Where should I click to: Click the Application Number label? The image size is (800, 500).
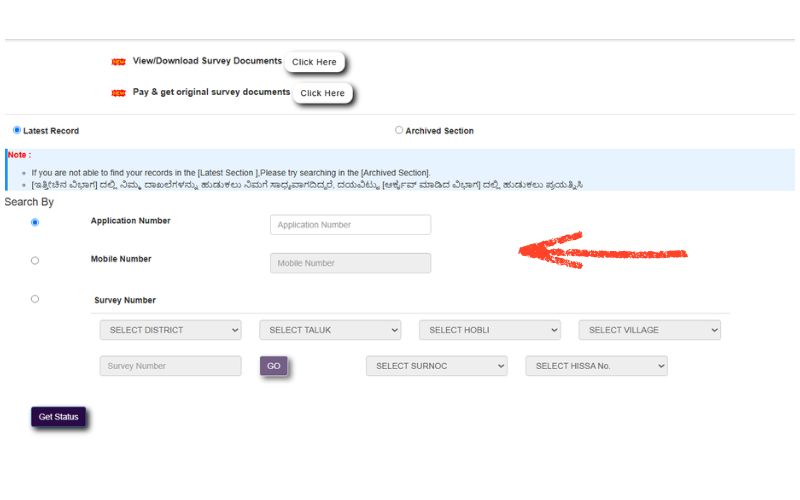tap(131, 220)
